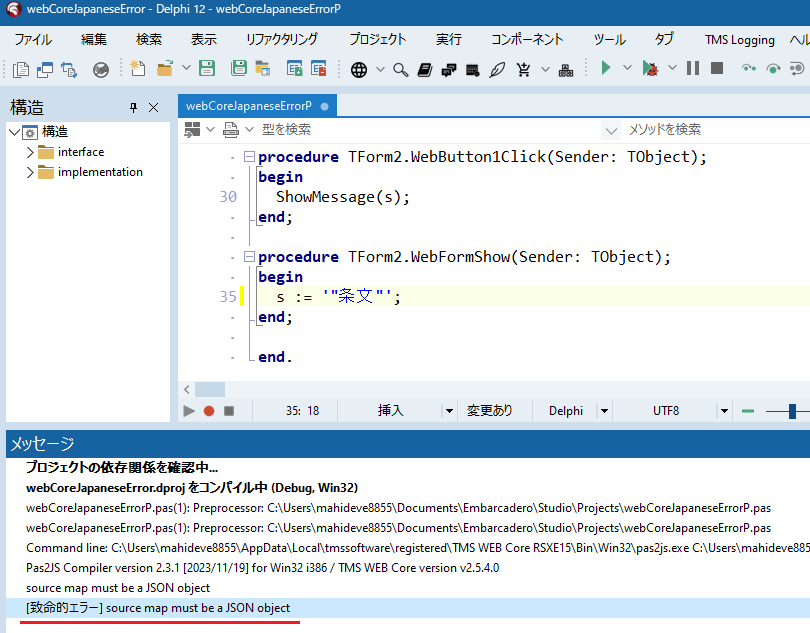Click the View Form windows icon
810x633 pixels.
pos(45,69)
